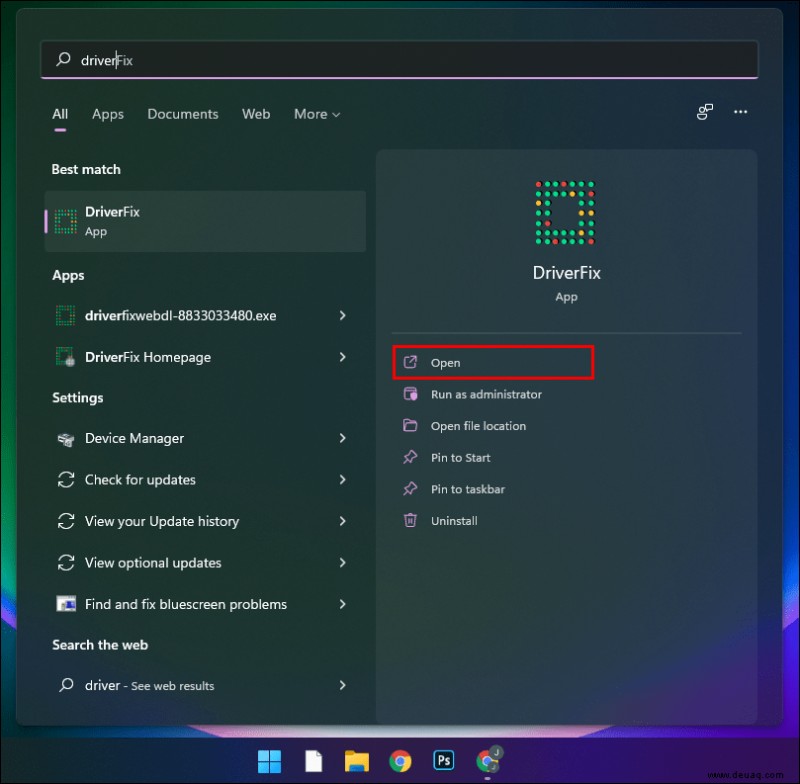Expand the chevron for driver web results
Image resolution: width=800 pixels, height=784 pixels.
pos(342,685)
